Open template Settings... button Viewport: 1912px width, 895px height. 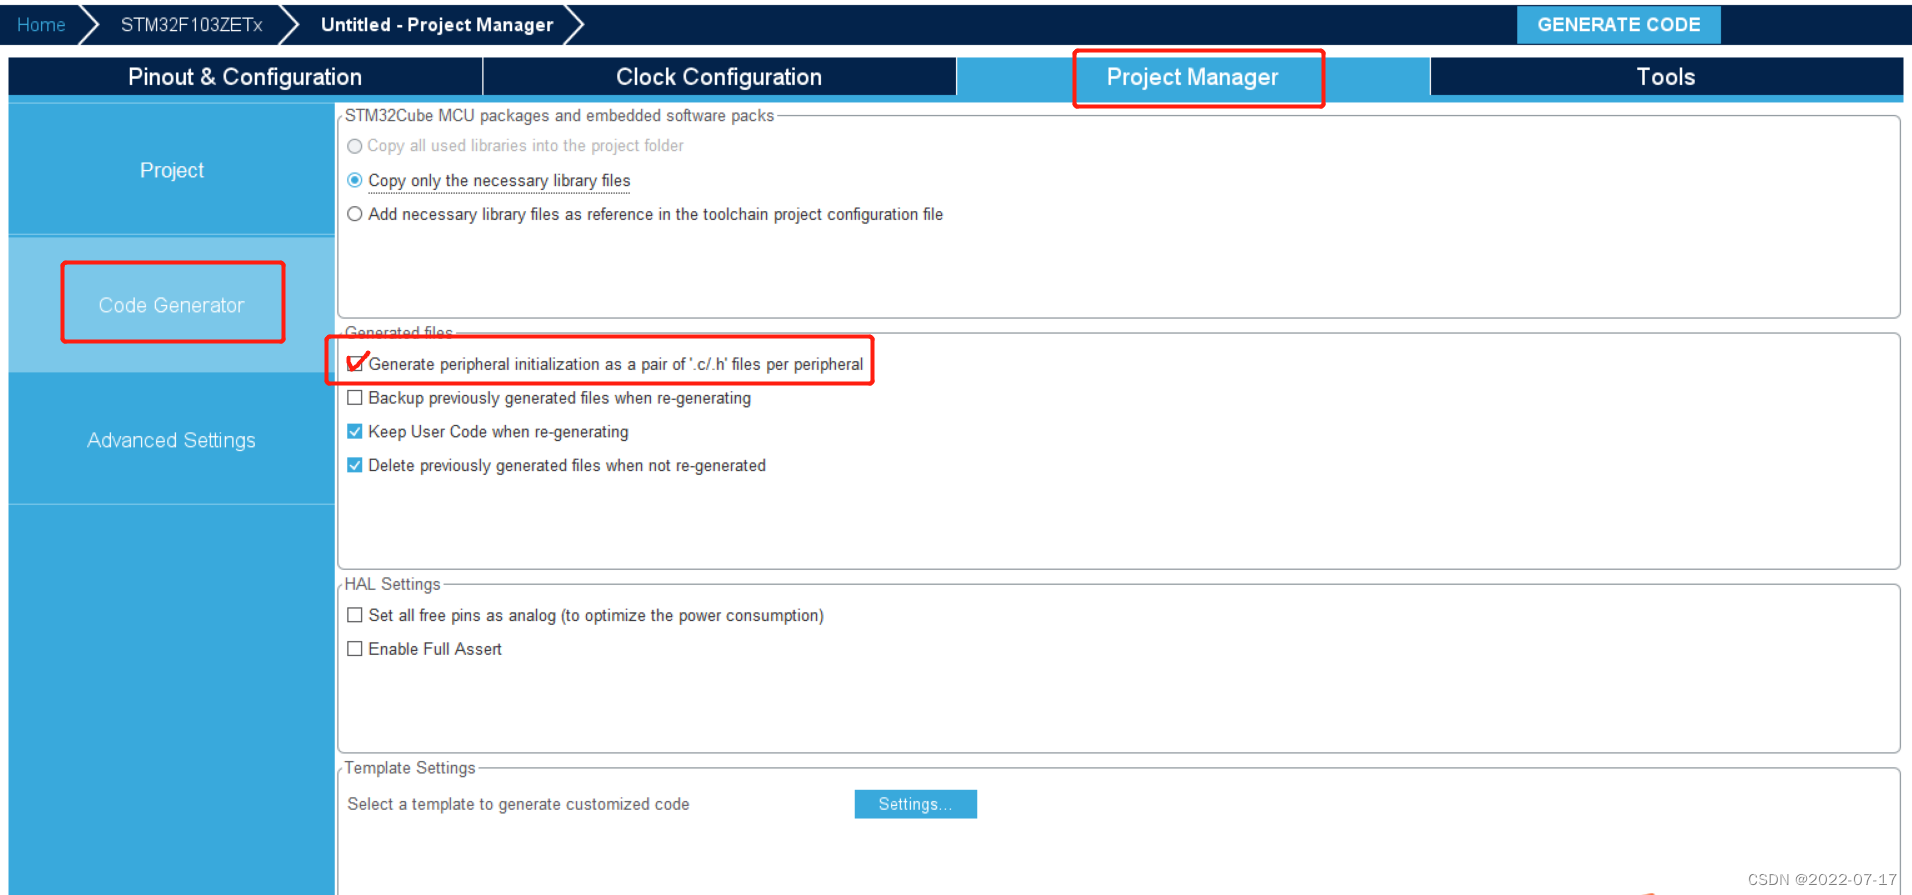click(915, 804)
